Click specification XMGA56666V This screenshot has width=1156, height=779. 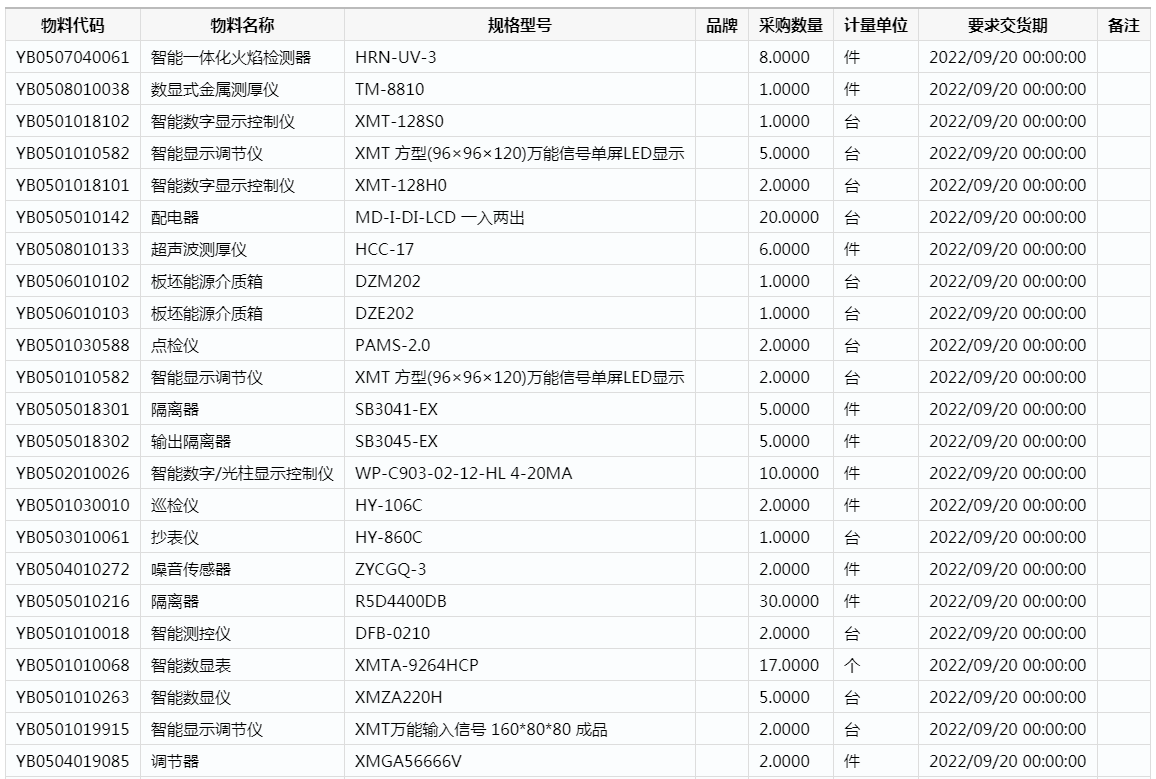408,761
